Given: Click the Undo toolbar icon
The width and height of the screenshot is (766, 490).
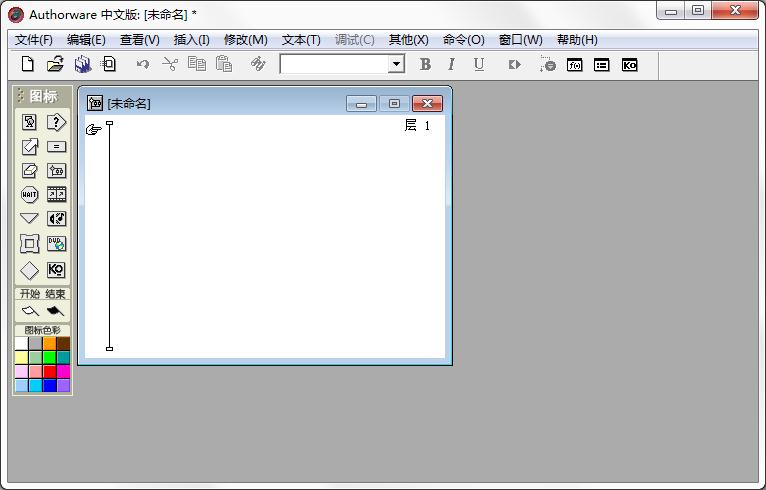Looking at the screenshot, I should click(143, 64).
